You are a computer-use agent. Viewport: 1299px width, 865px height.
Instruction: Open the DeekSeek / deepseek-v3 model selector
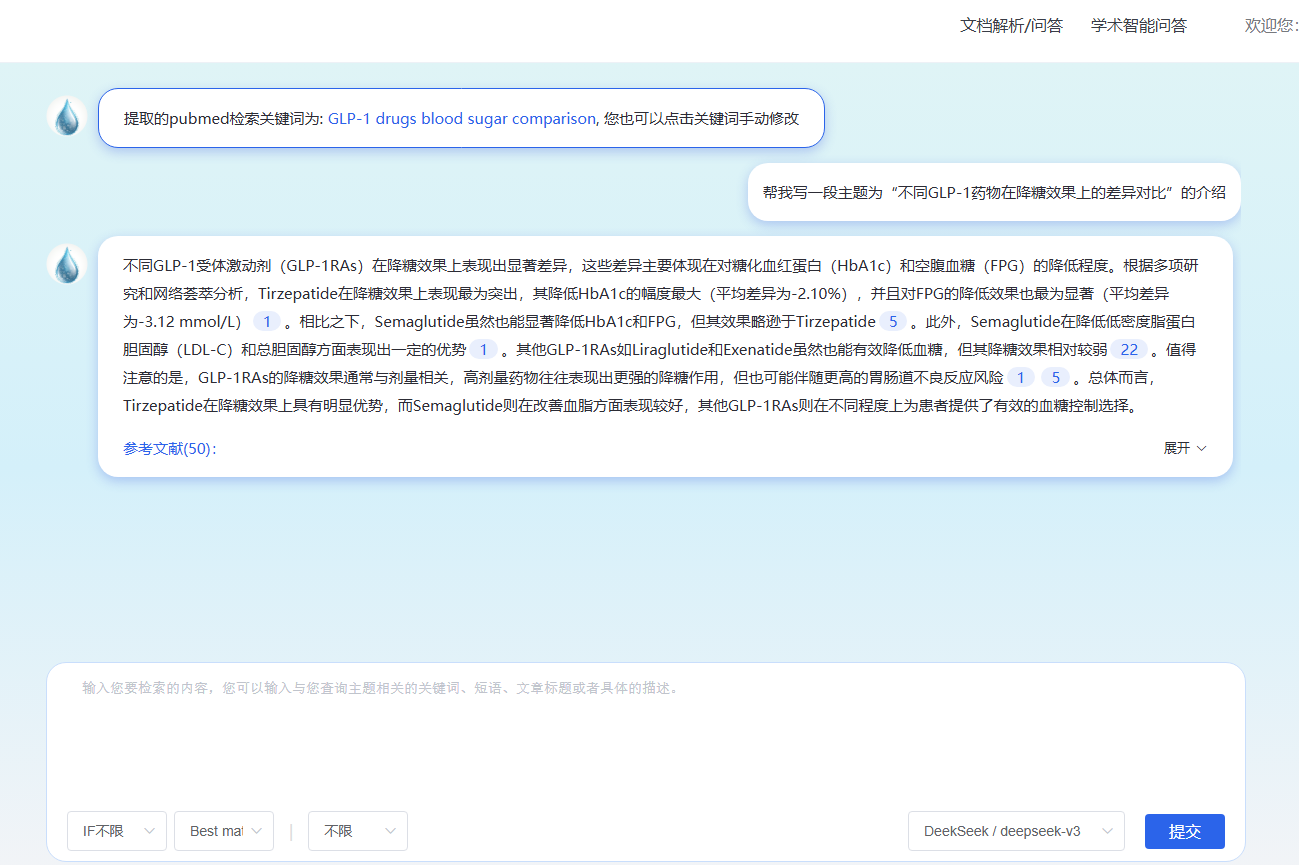point(1015,831)
